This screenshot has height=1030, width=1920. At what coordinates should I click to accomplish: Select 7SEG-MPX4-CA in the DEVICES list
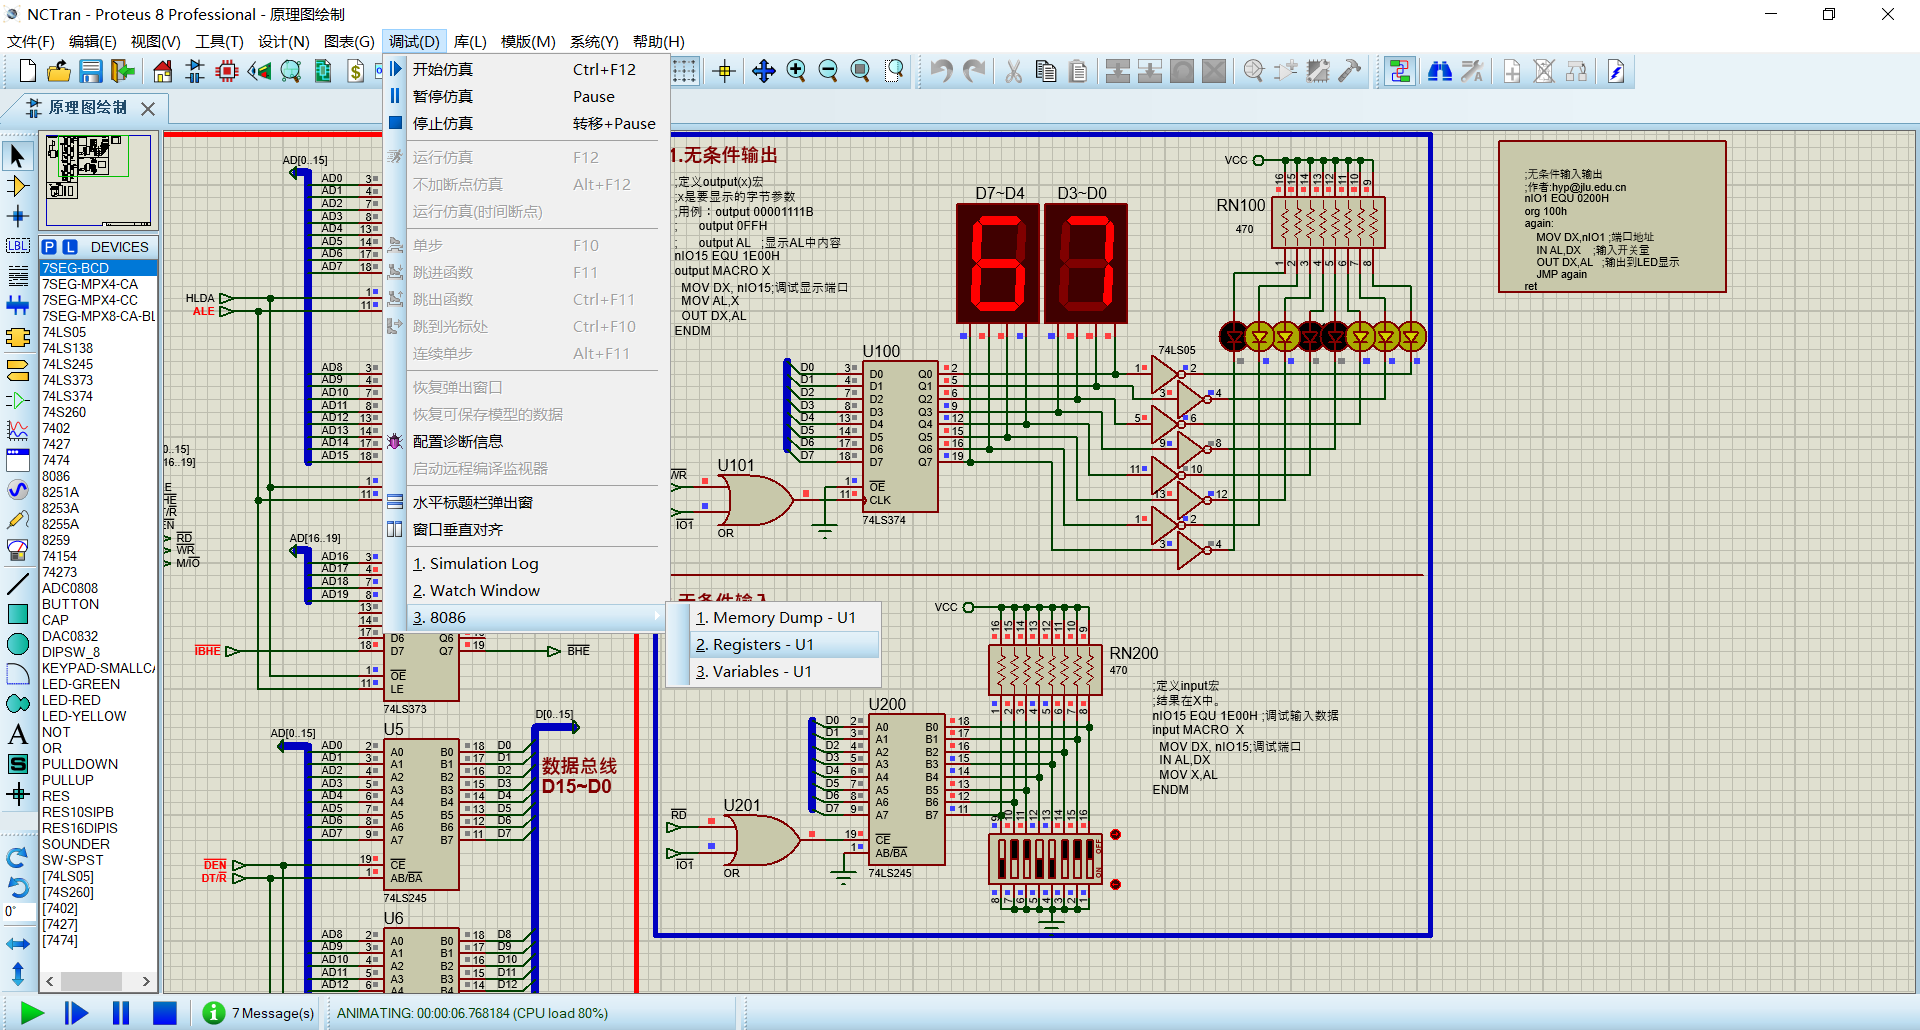point(95,284)
